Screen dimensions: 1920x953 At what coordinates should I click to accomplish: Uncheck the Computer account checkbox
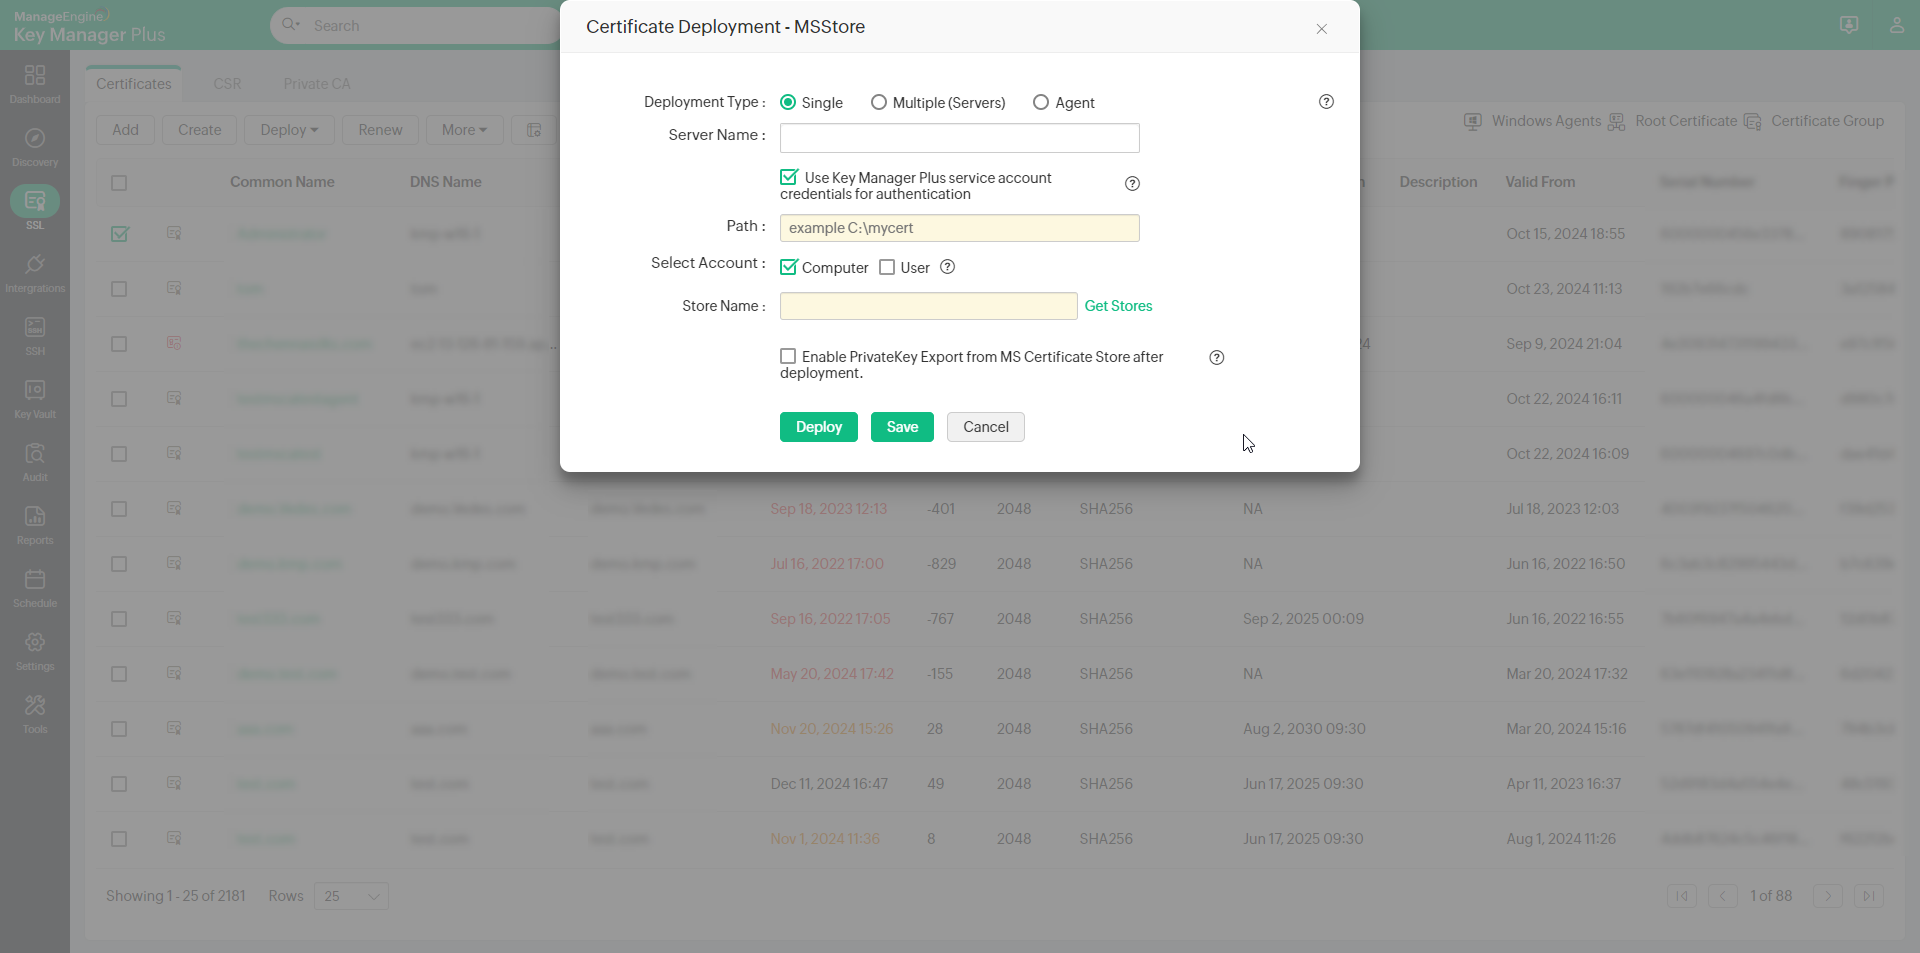click(x=789, y=267)
